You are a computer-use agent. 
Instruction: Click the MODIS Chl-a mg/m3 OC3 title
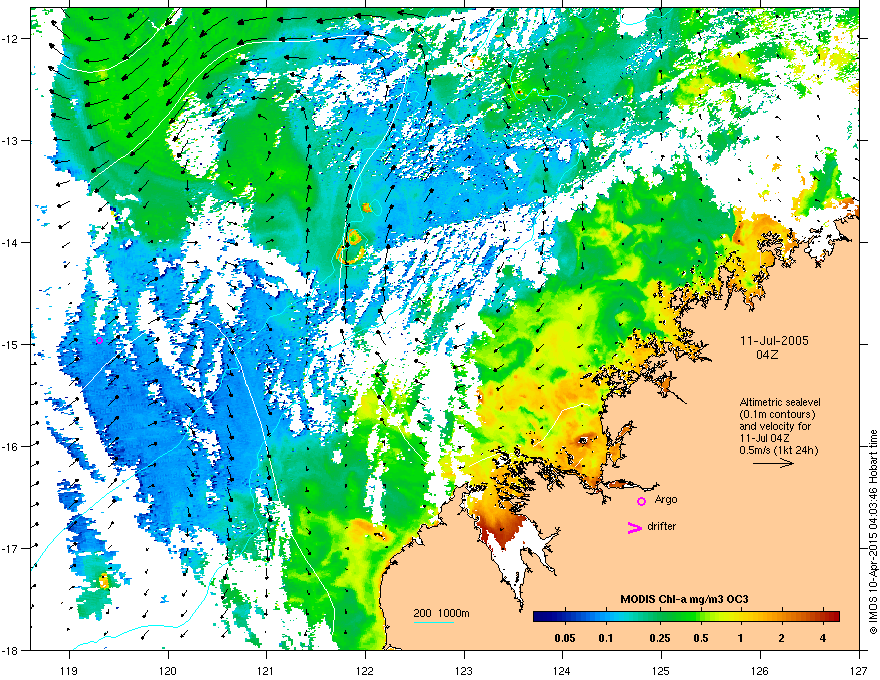(x=684, y=599)
